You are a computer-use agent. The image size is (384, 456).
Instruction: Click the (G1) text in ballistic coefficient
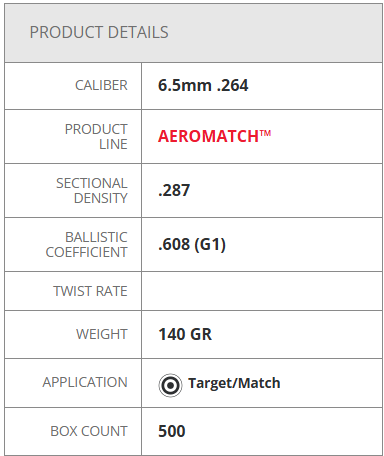210,245
